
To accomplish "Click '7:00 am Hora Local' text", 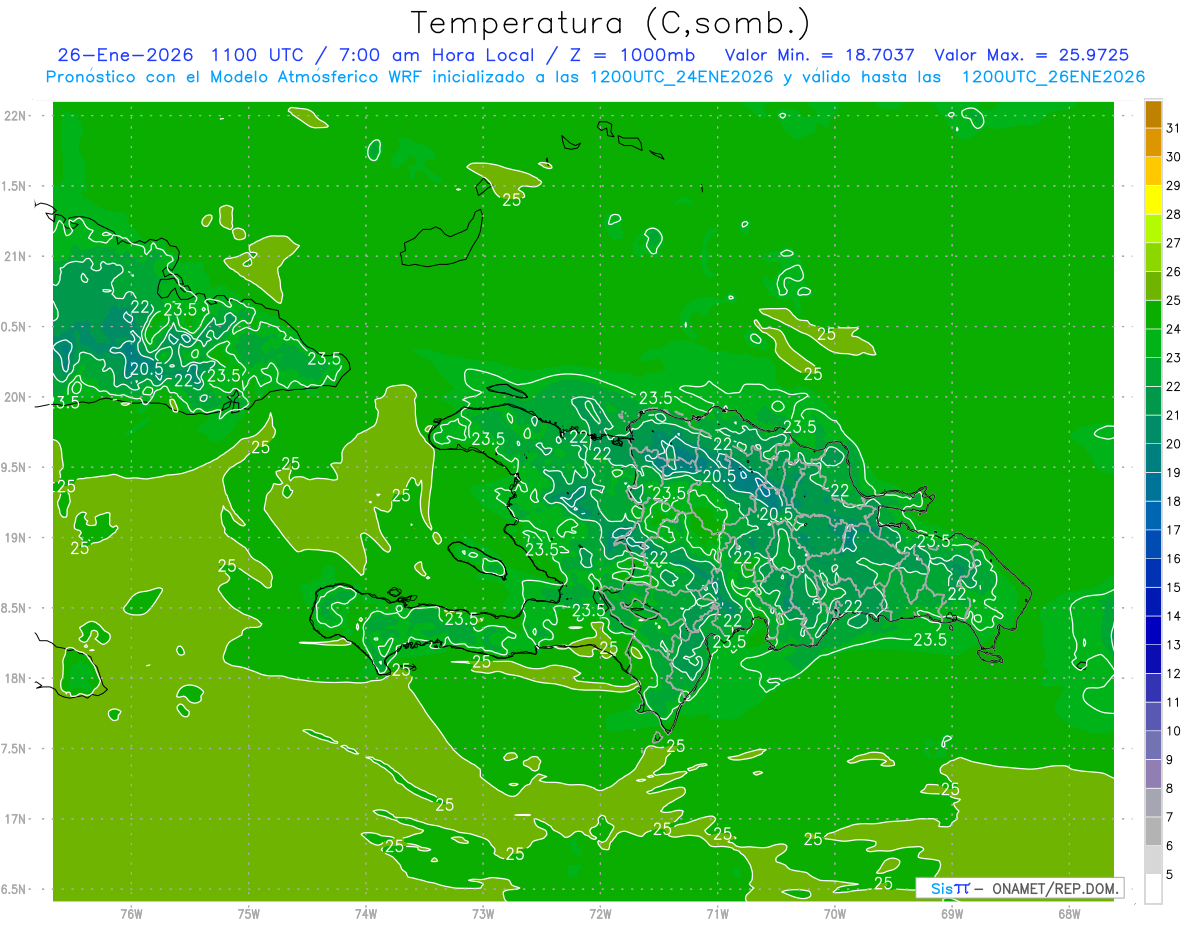I will click(435, 55).
